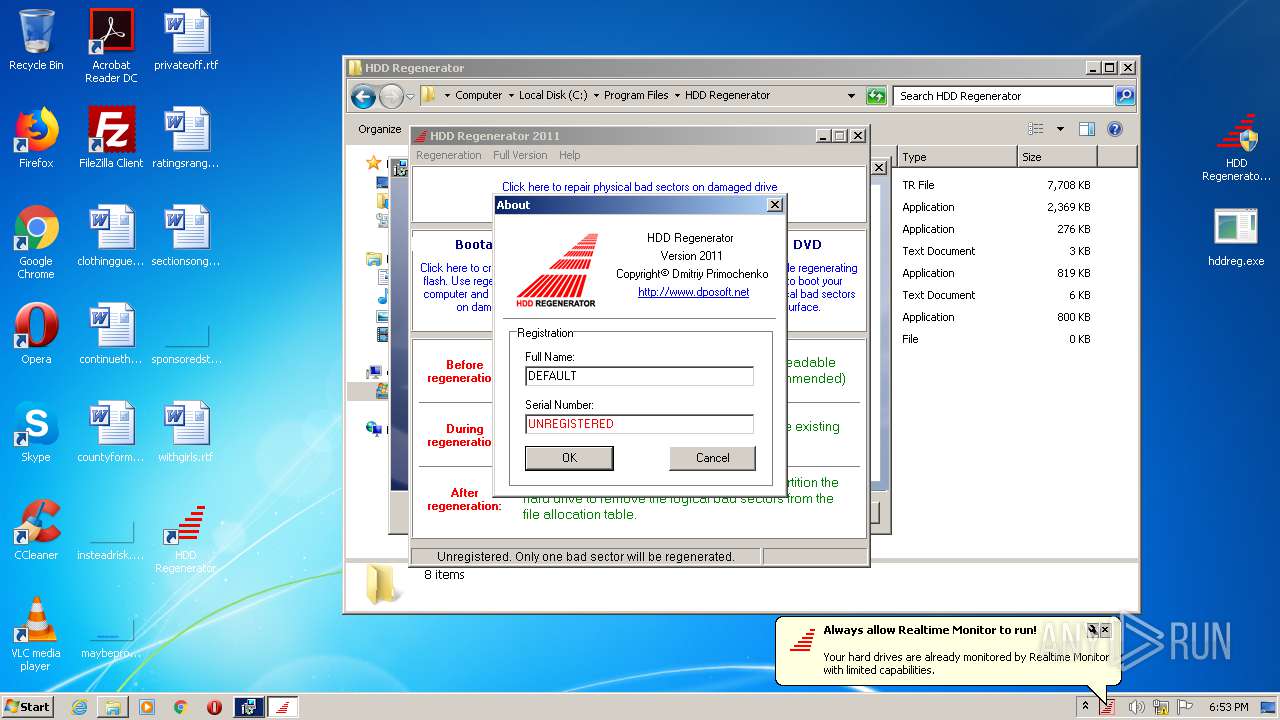1280x720 pixels.
Task: Select HDD Regenerator shortcut at desktop right
Action: [1236, 148]
